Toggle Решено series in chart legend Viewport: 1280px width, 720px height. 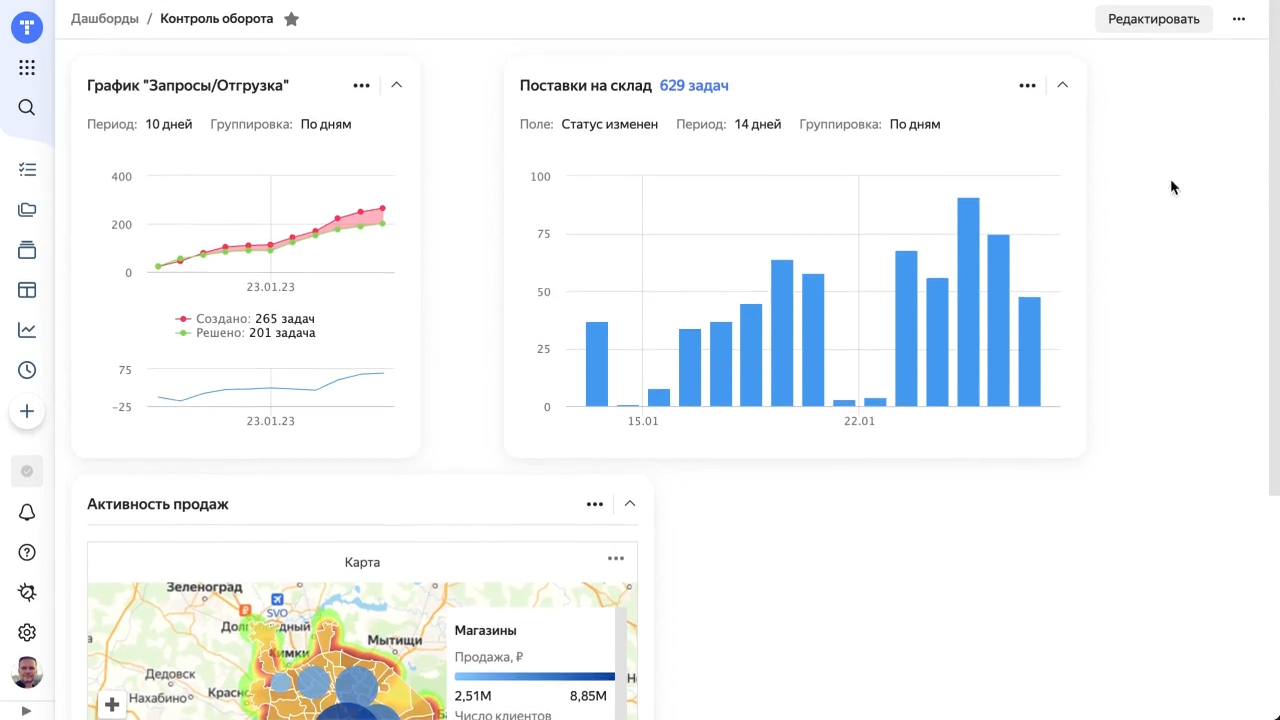(x=246, y=333)
